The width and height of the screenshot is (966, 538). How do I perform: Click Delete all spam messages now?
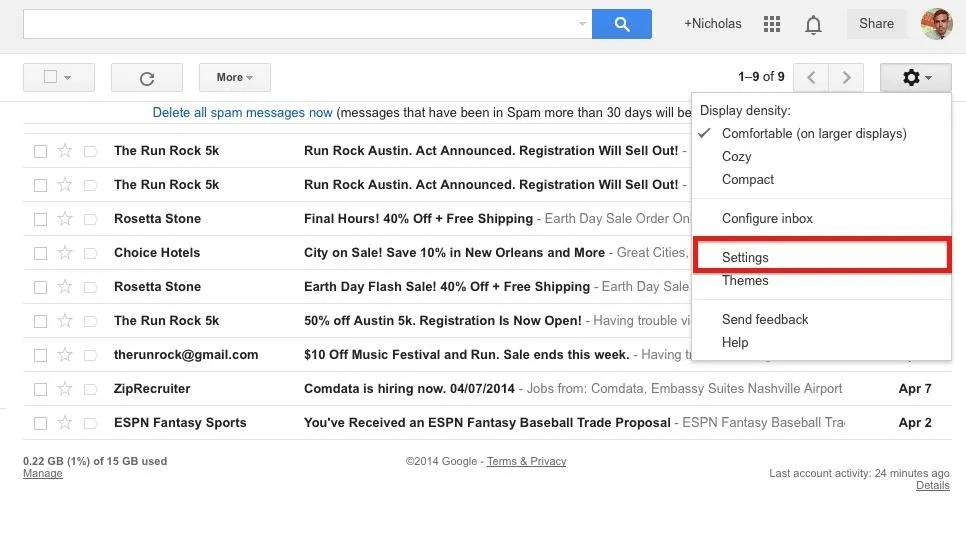point(242,113)
